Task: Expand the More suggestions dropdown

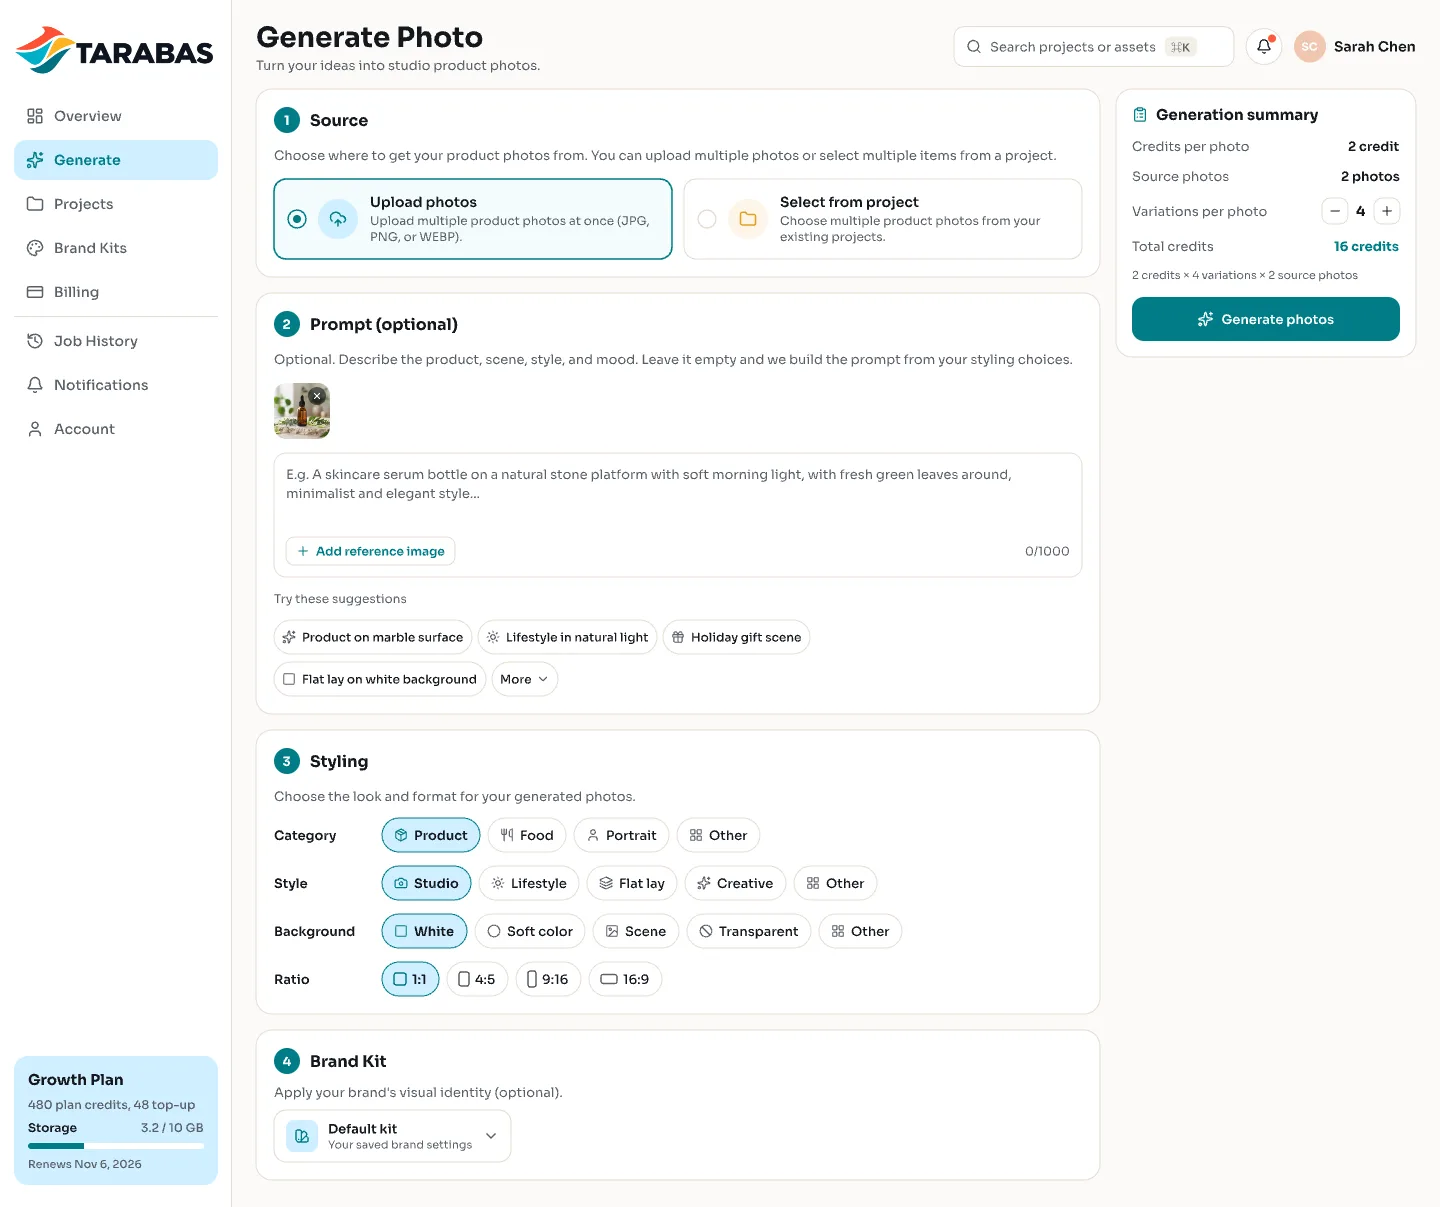Action: click(524, 679)
